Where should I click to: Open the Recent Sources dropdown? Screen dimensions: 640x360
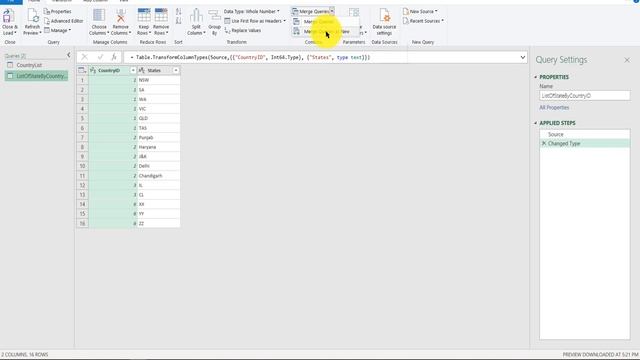[x=423, y=21]
